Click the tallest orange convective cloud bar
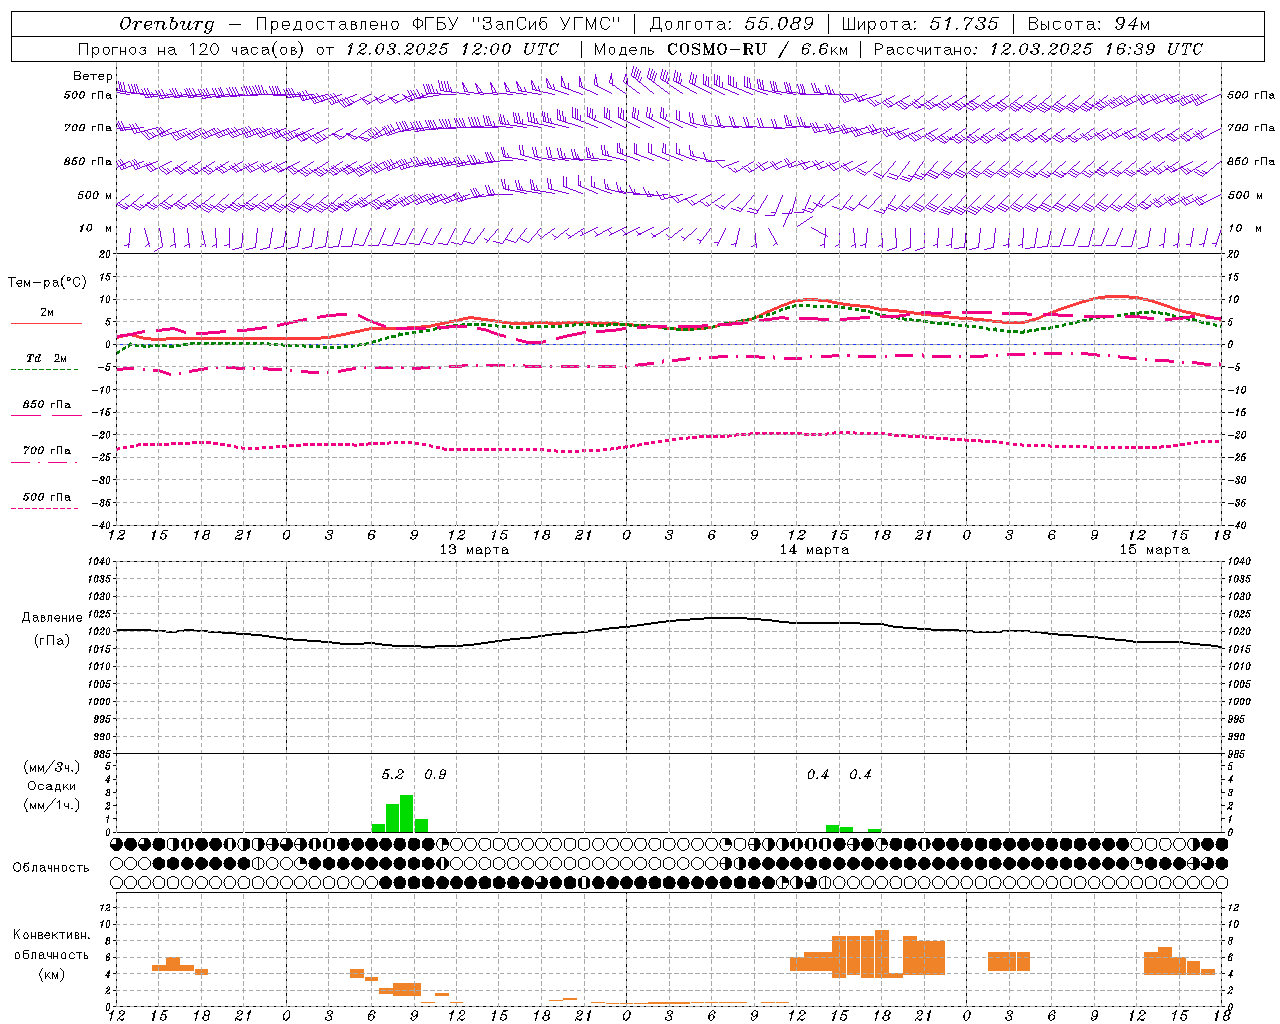This screenshot has height=1024, width=1280. [882, 954]
